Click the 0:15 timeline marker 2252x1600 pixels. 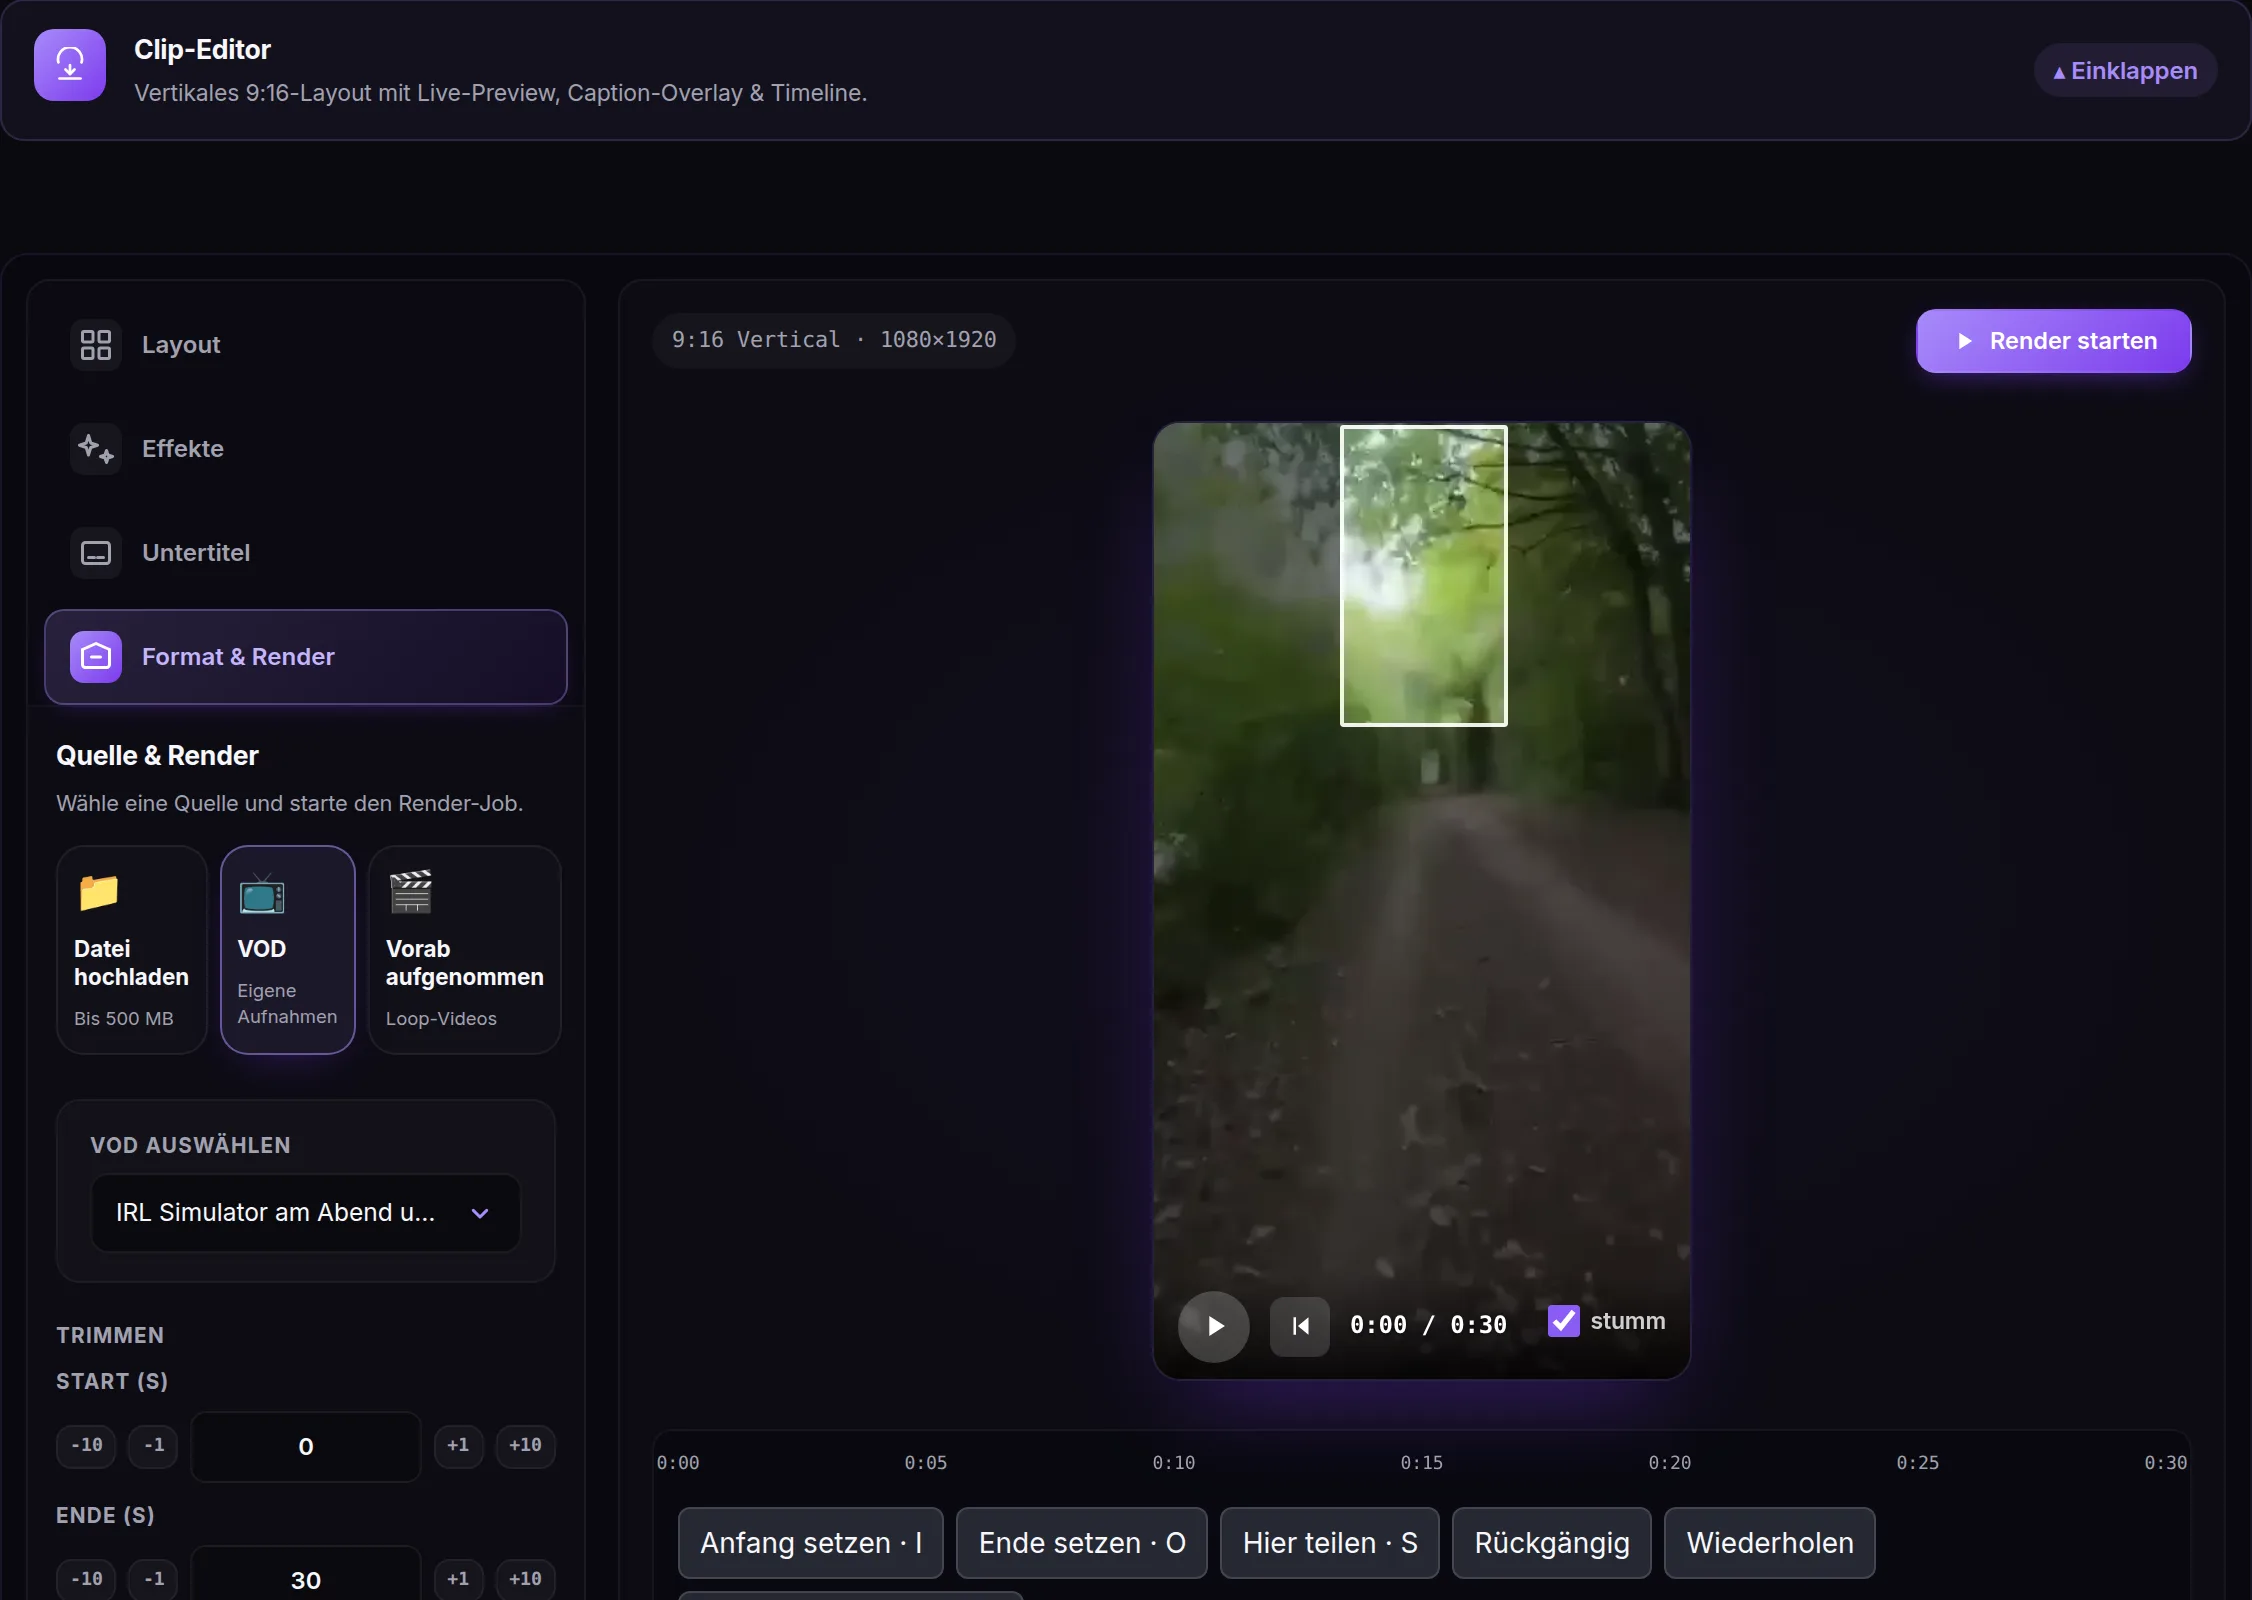(1421, 1463)
